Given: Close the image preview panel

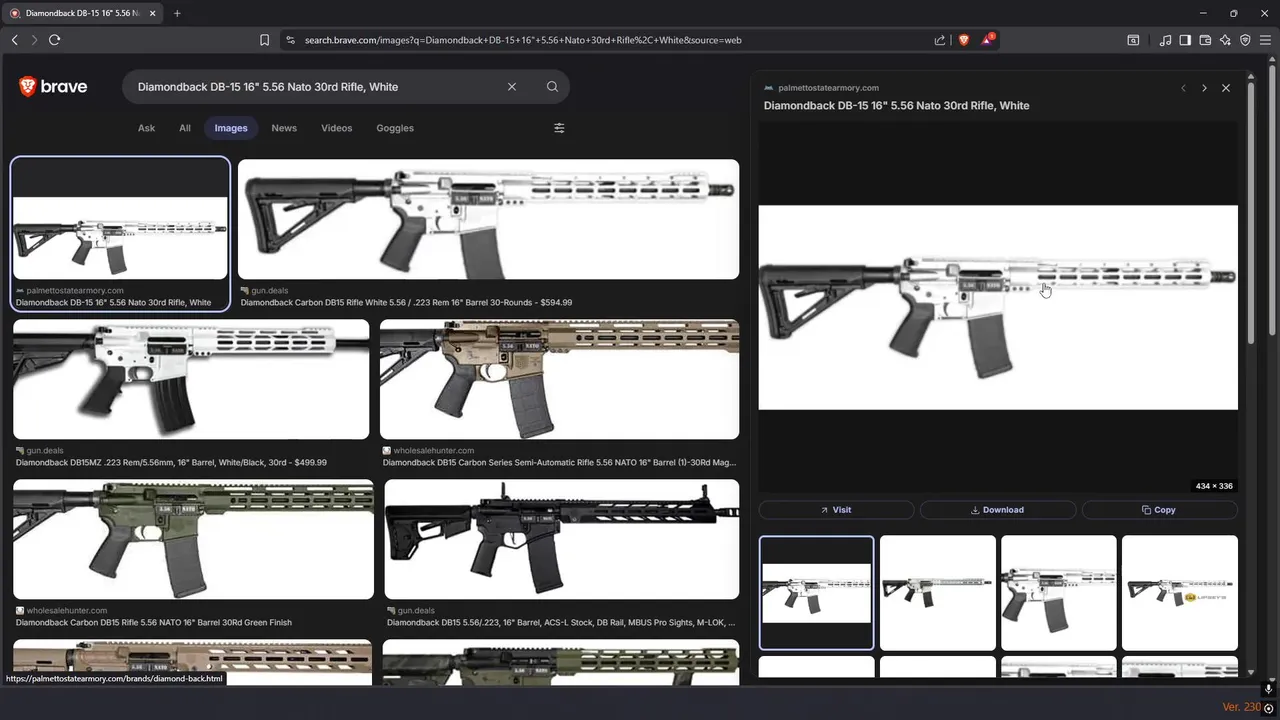Looking at the screenshot, I should [x=1226, y=88].
